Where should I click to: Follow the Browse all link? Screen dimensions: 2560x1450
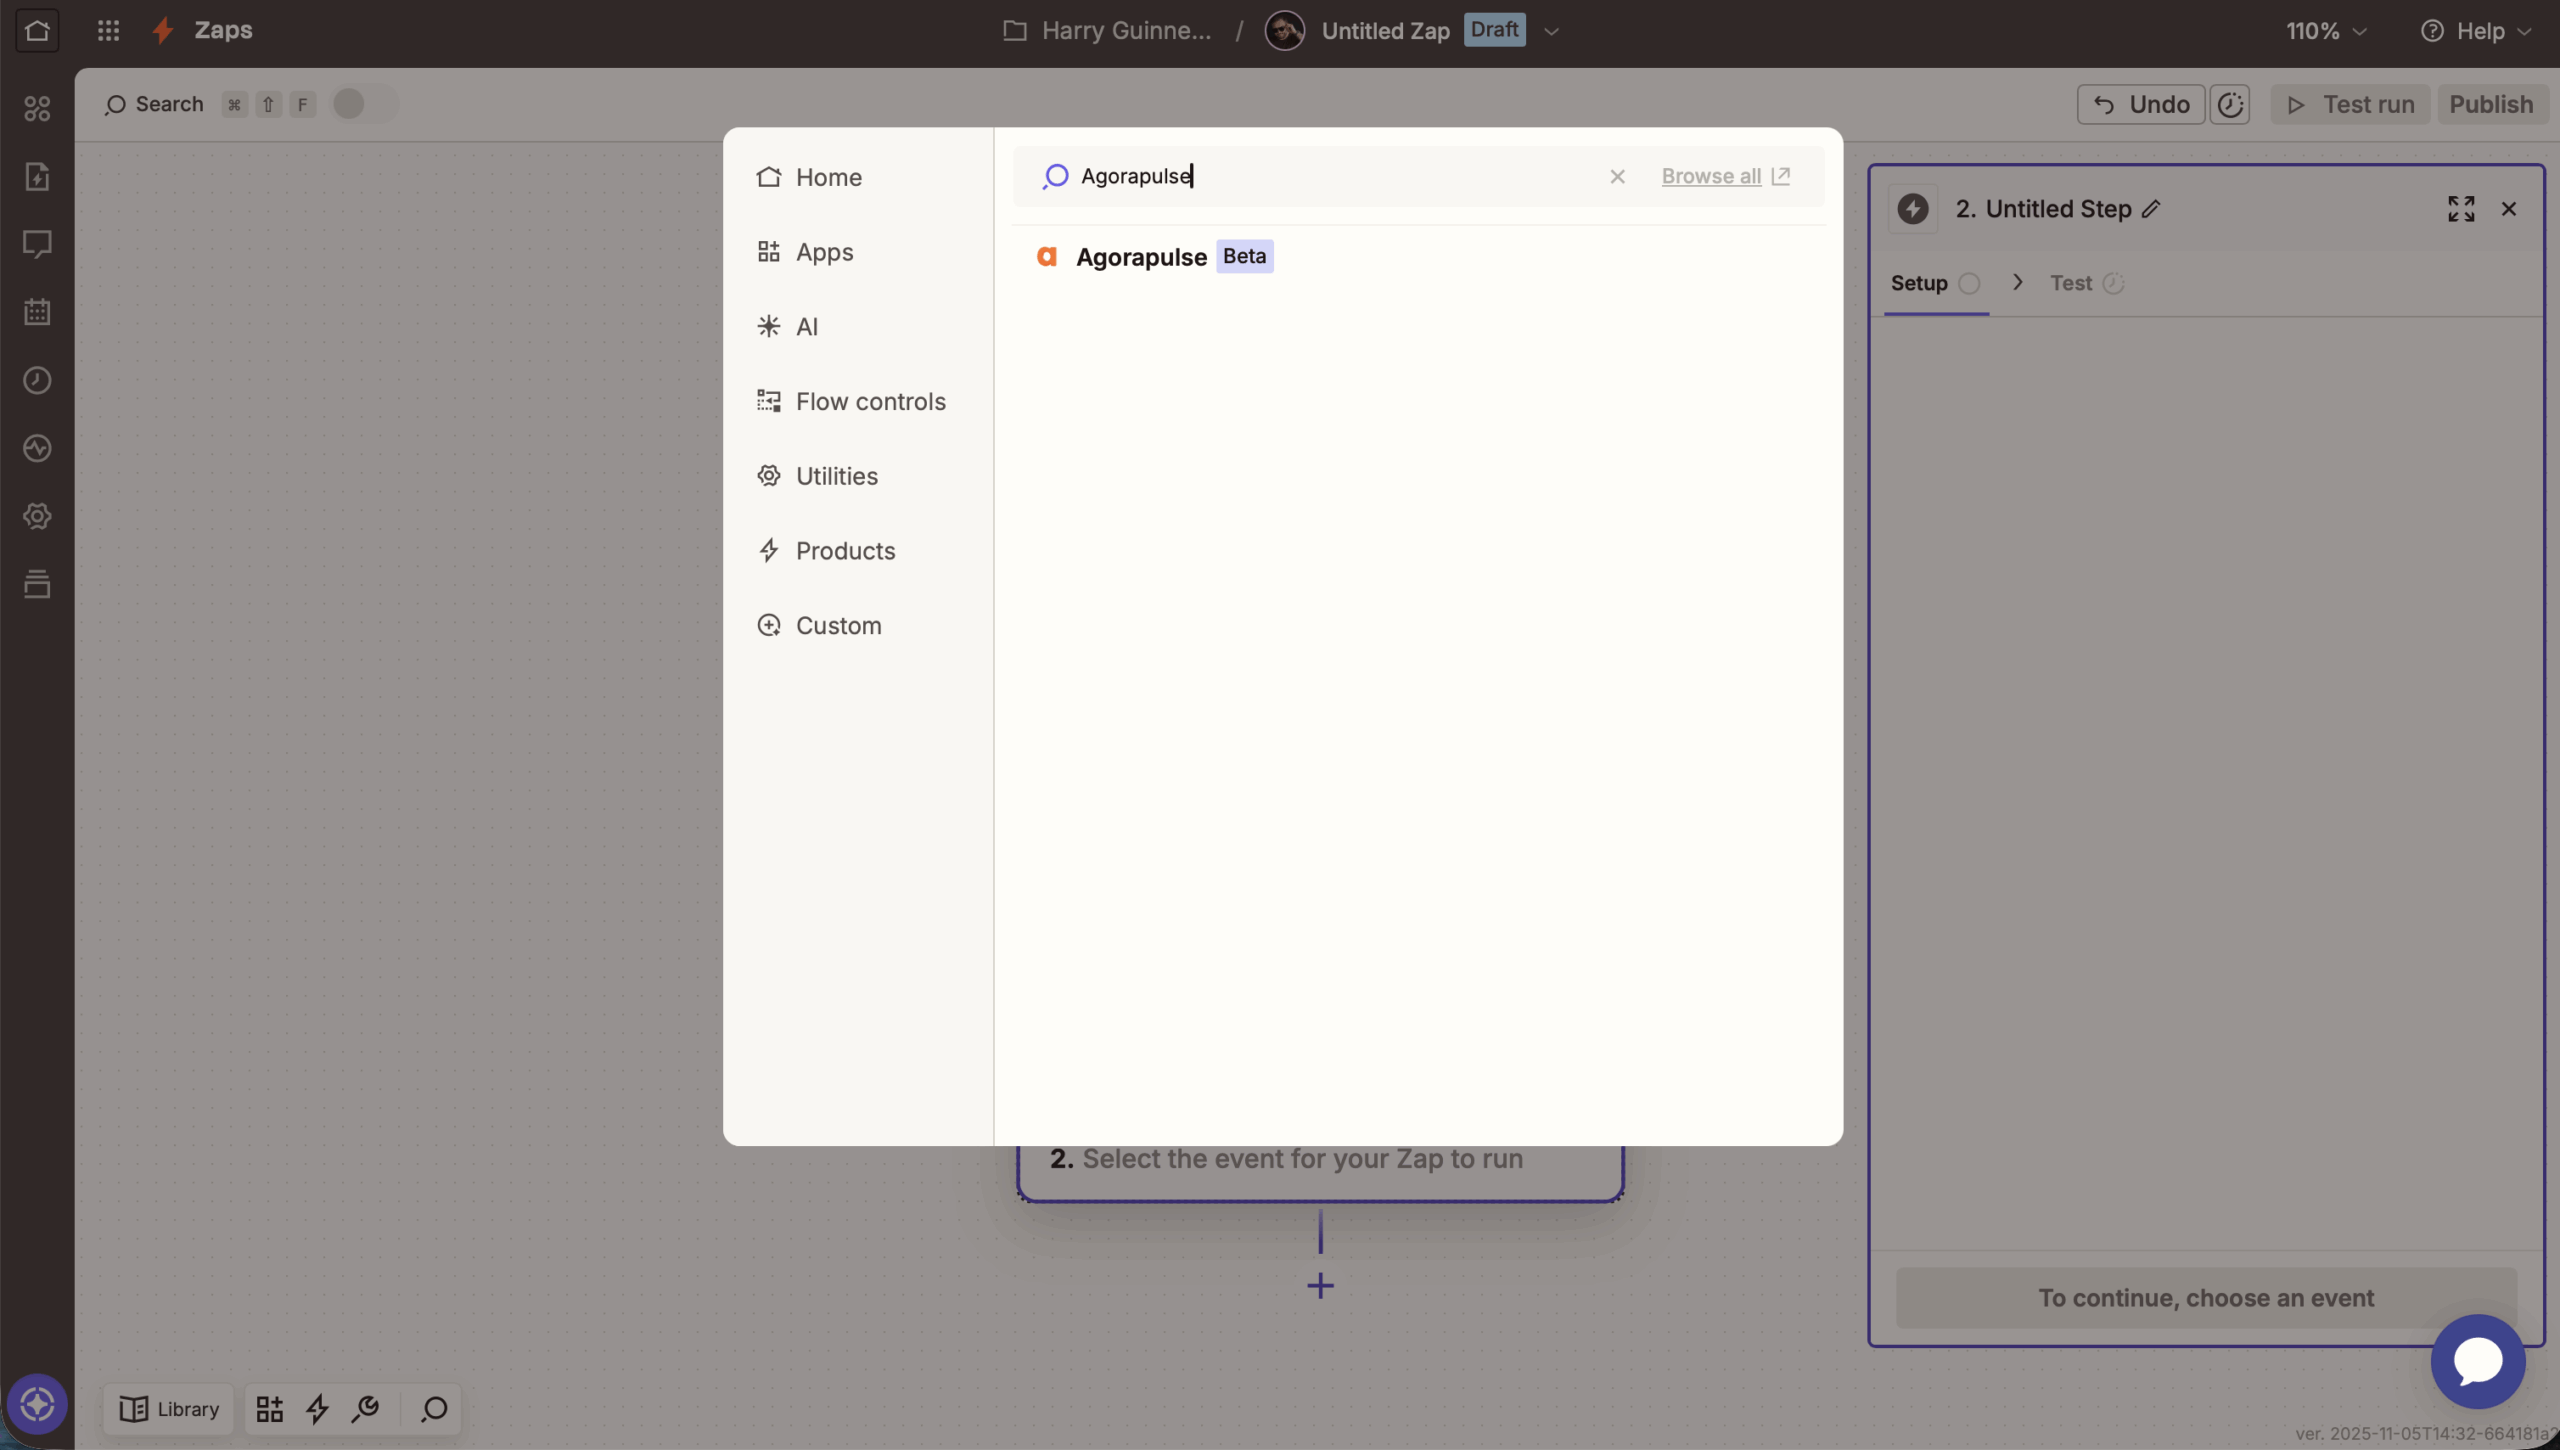(1711, 177)
